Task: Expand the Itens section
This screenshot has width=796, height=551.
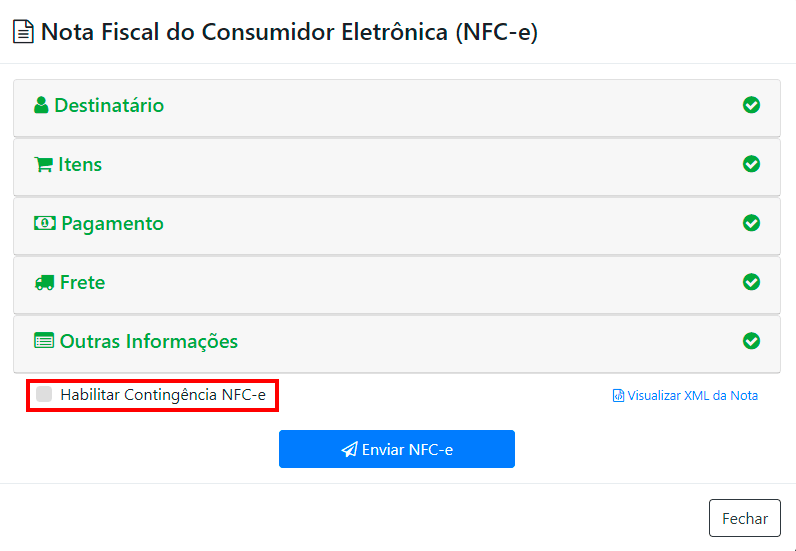Action: click(x=80, y=165)
